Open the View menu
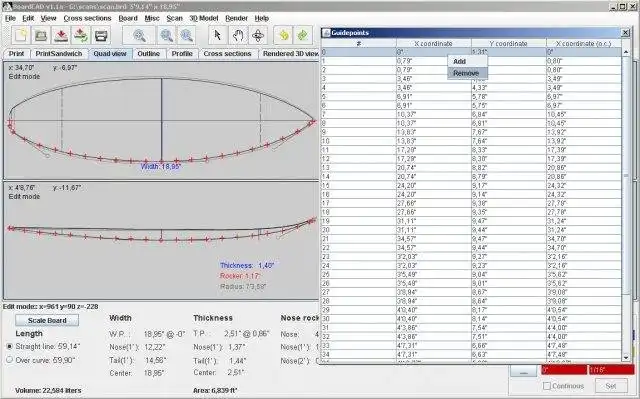 coord(49,18)
